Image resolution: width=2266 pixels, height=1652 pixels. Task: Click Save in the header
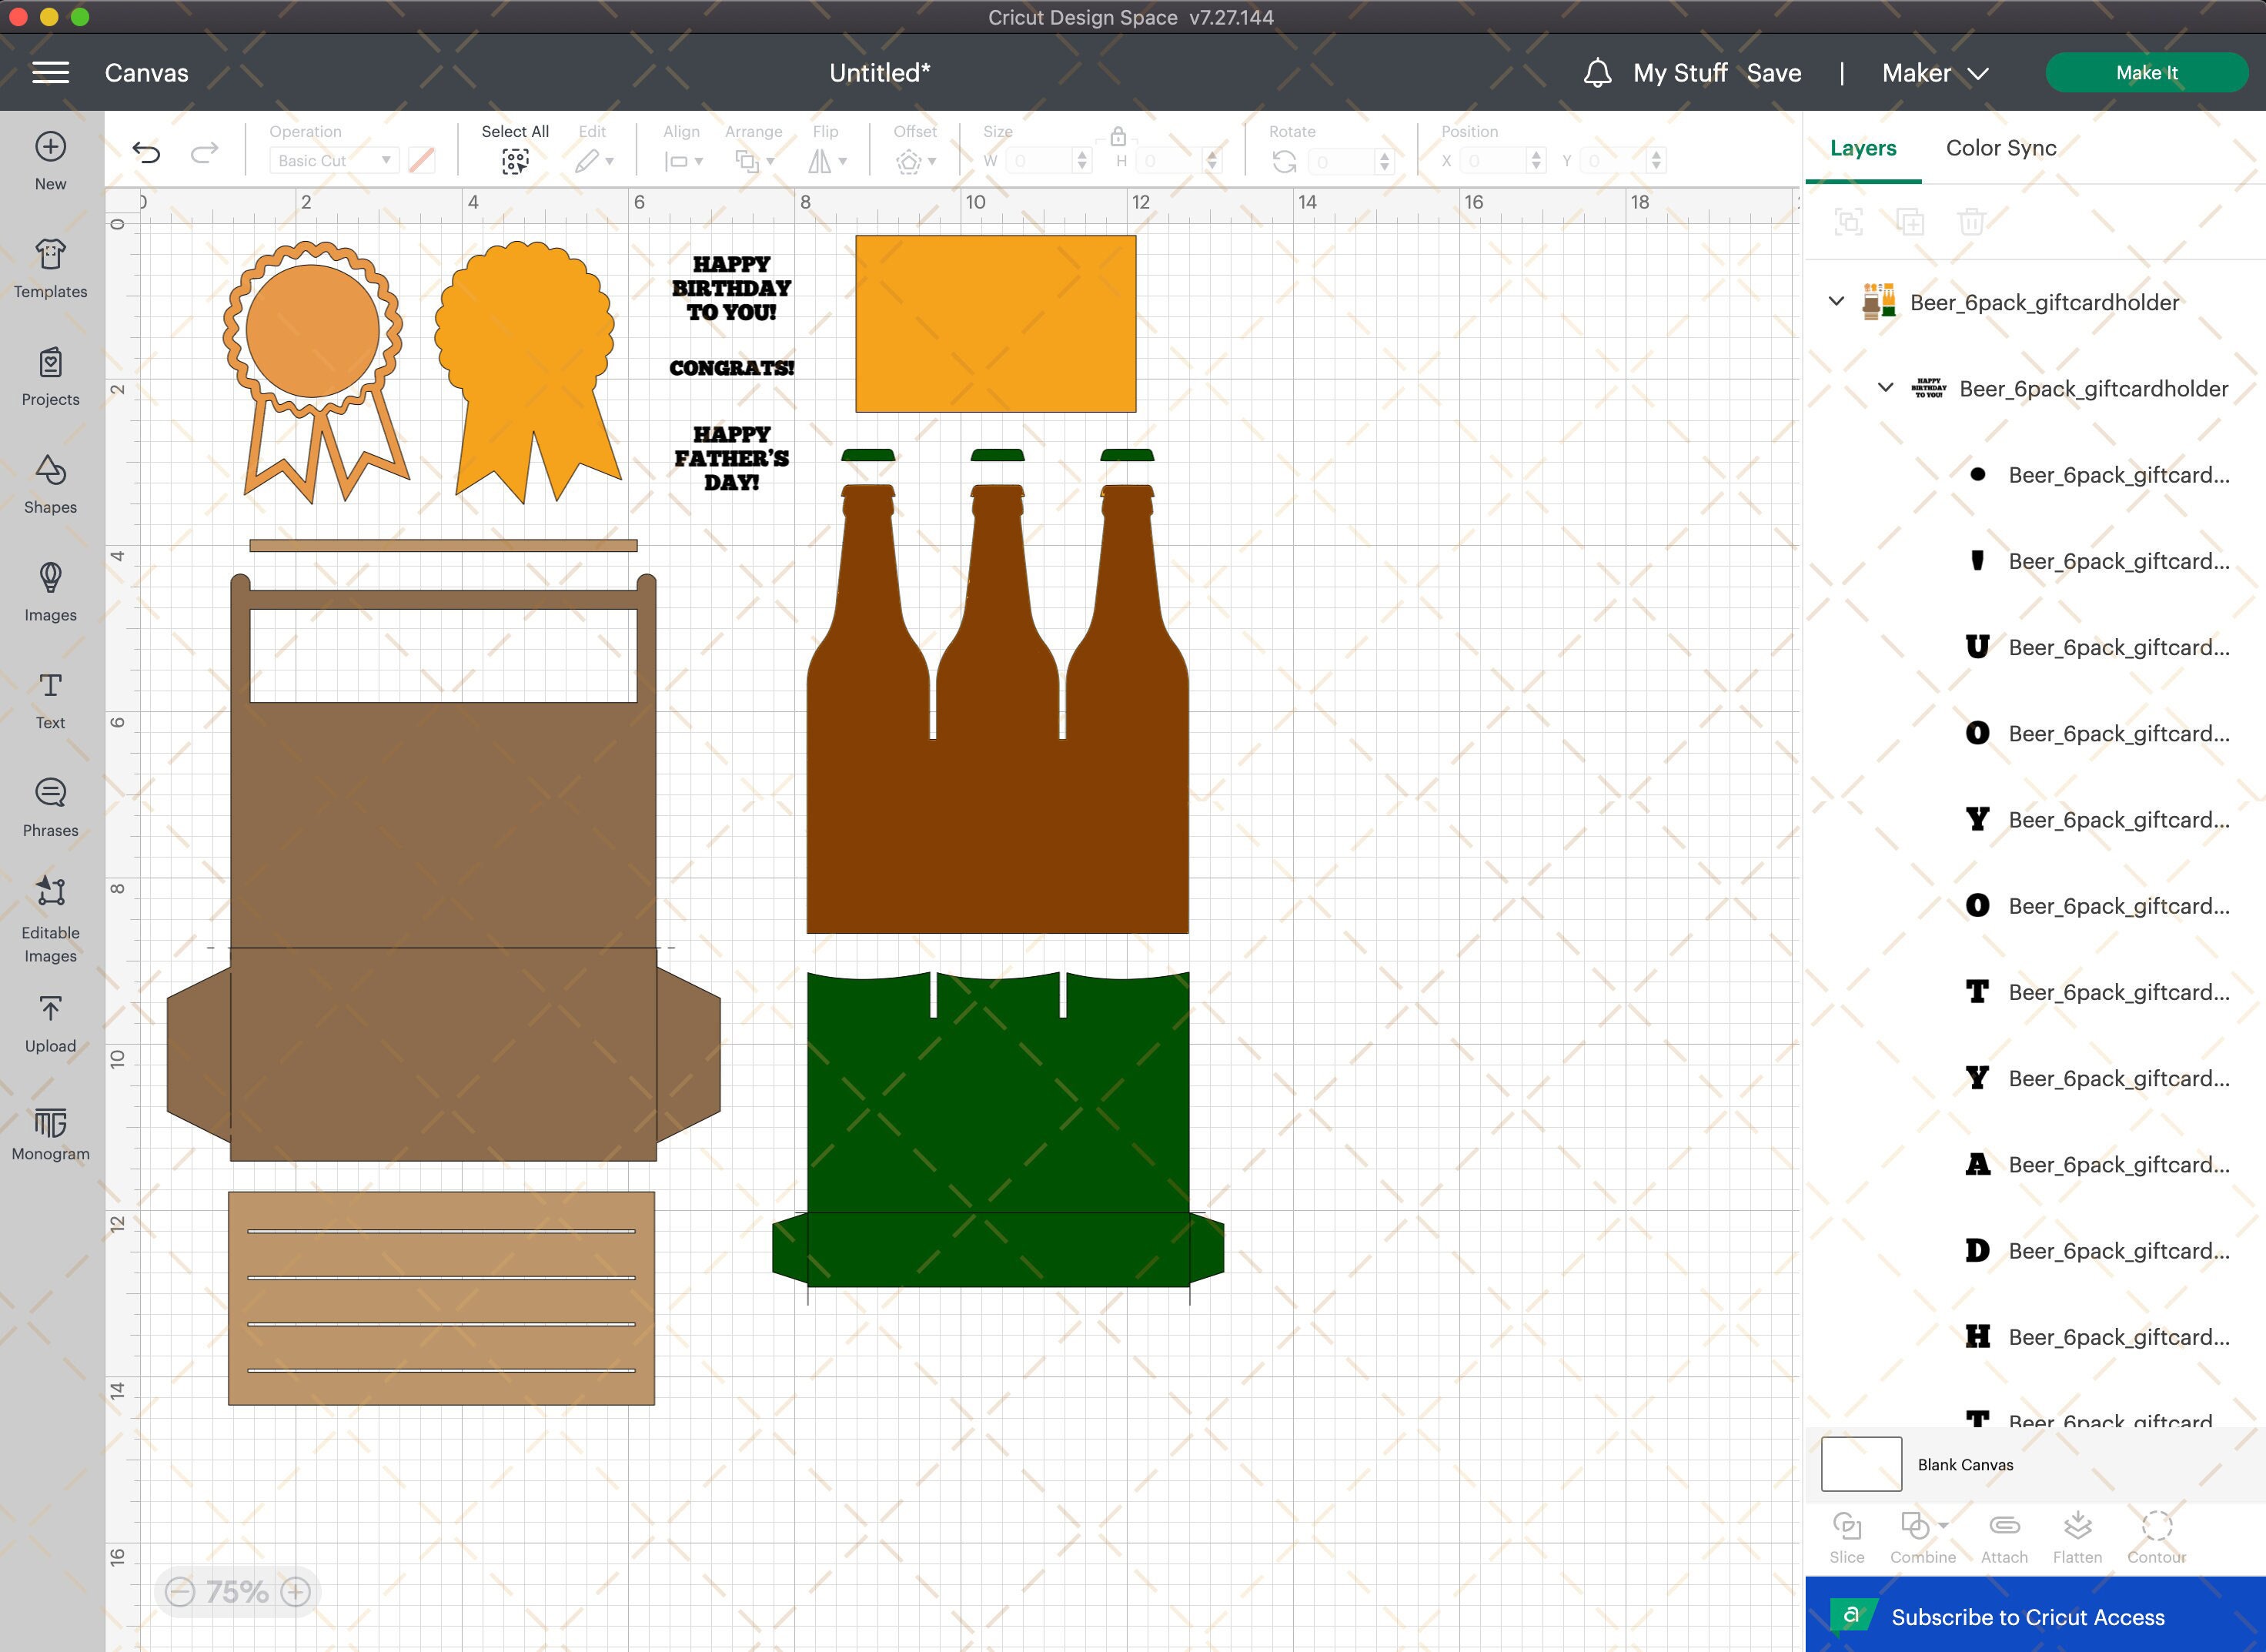coord(1774,73)
